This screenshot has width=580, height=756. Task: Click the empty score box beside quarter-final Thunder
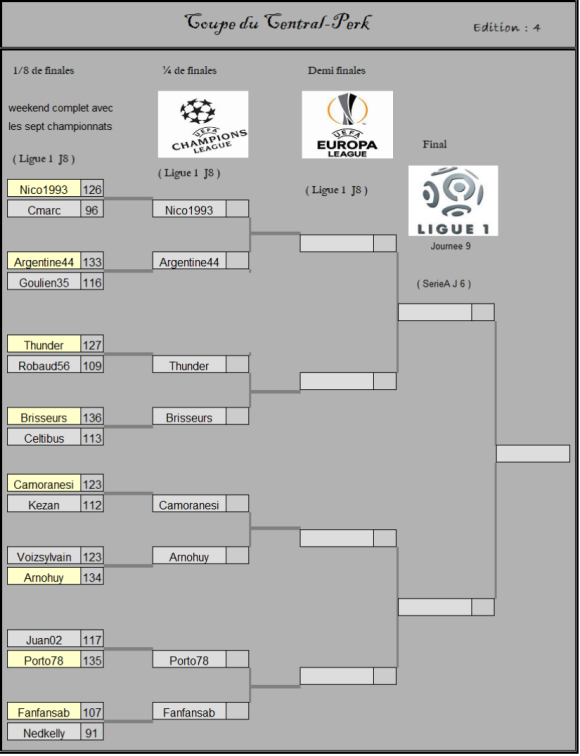click(x=237, y=364)
